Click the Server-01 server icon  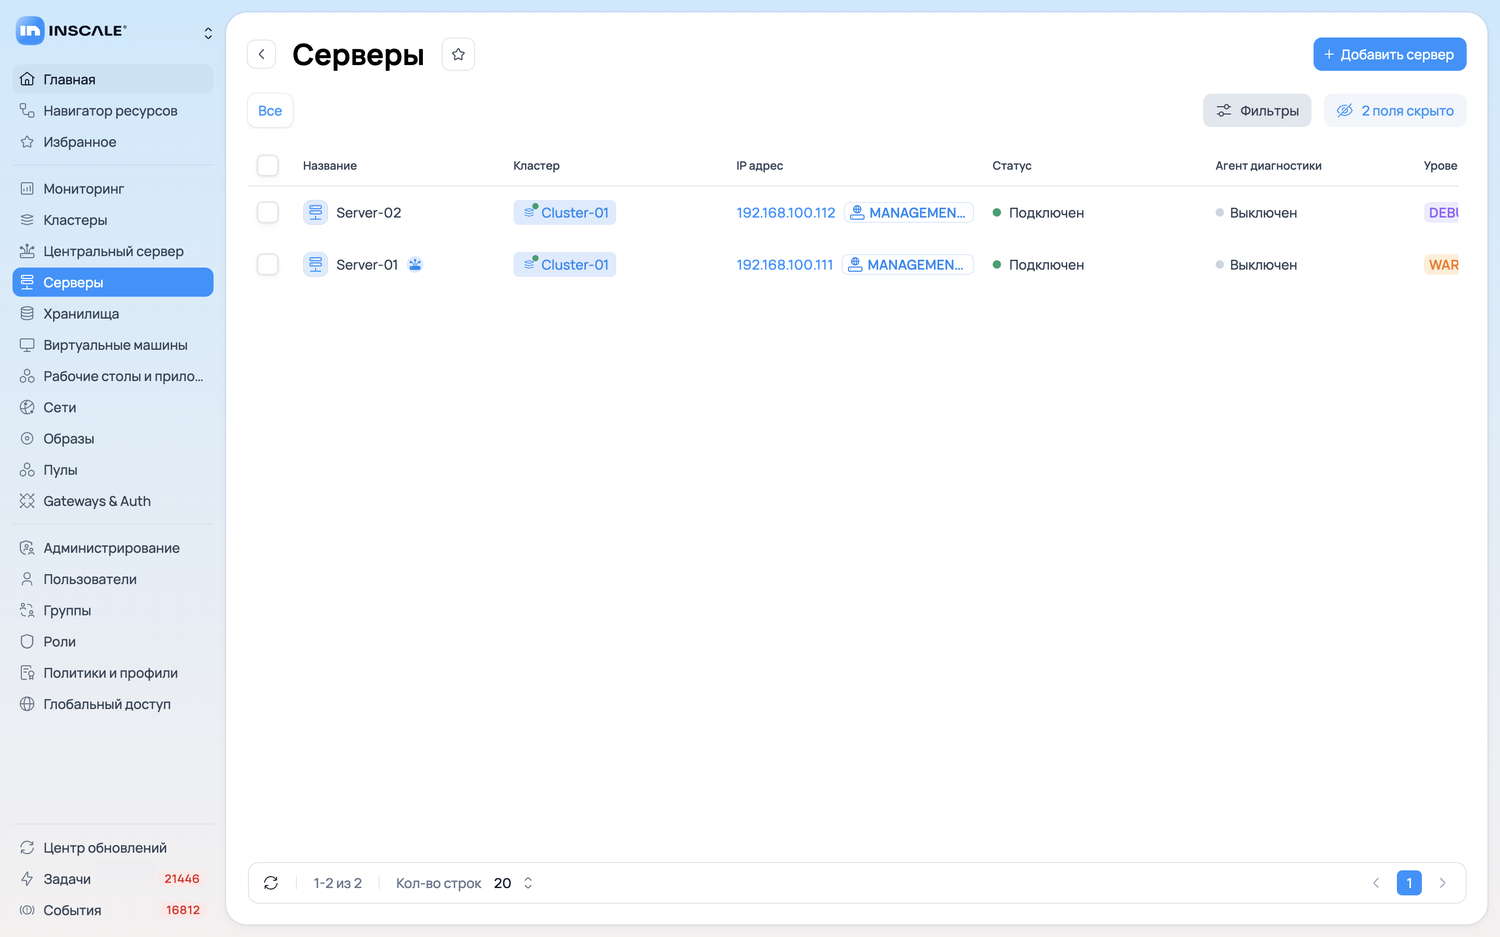315,265
